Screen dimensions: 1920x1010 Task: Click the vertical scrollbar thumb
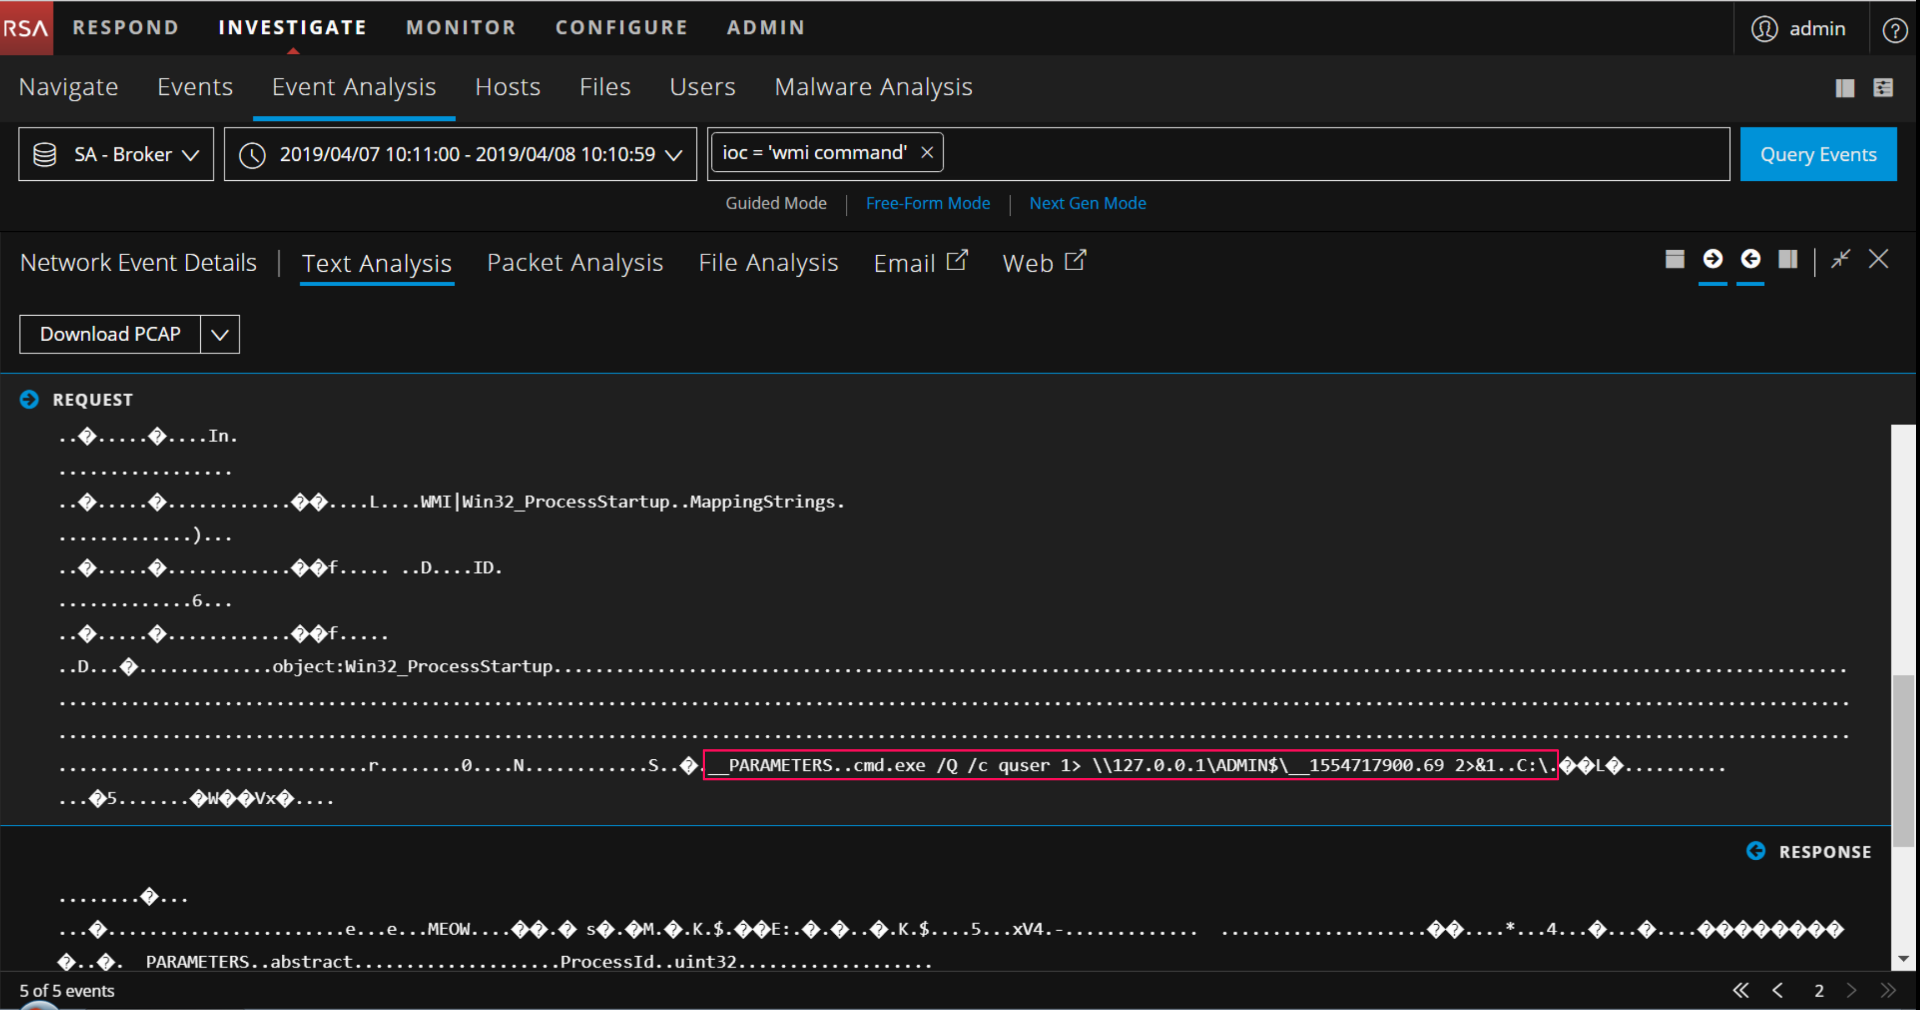click(1903, 760)
